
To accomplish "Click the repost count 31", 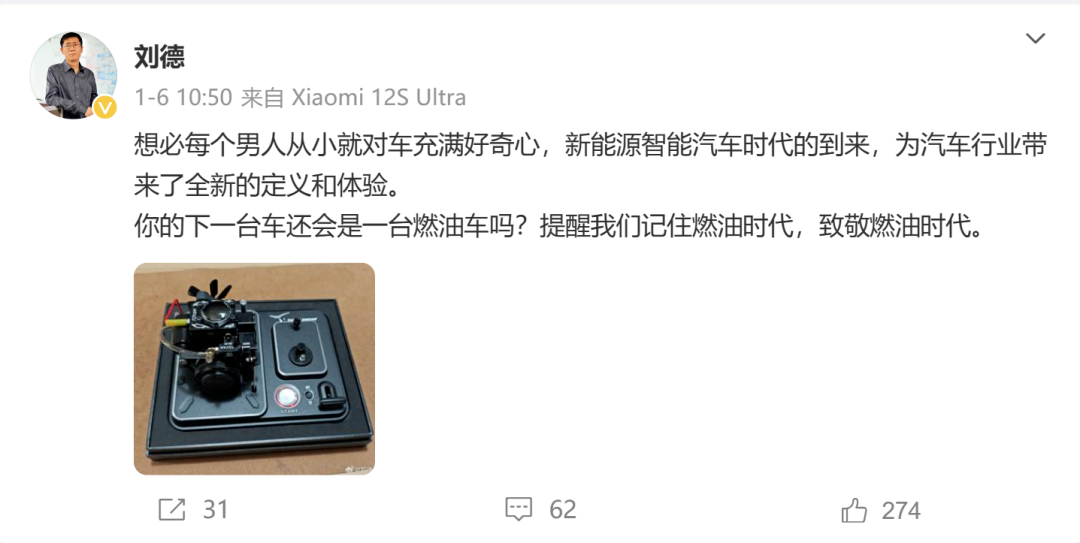I will click(216, 510).
